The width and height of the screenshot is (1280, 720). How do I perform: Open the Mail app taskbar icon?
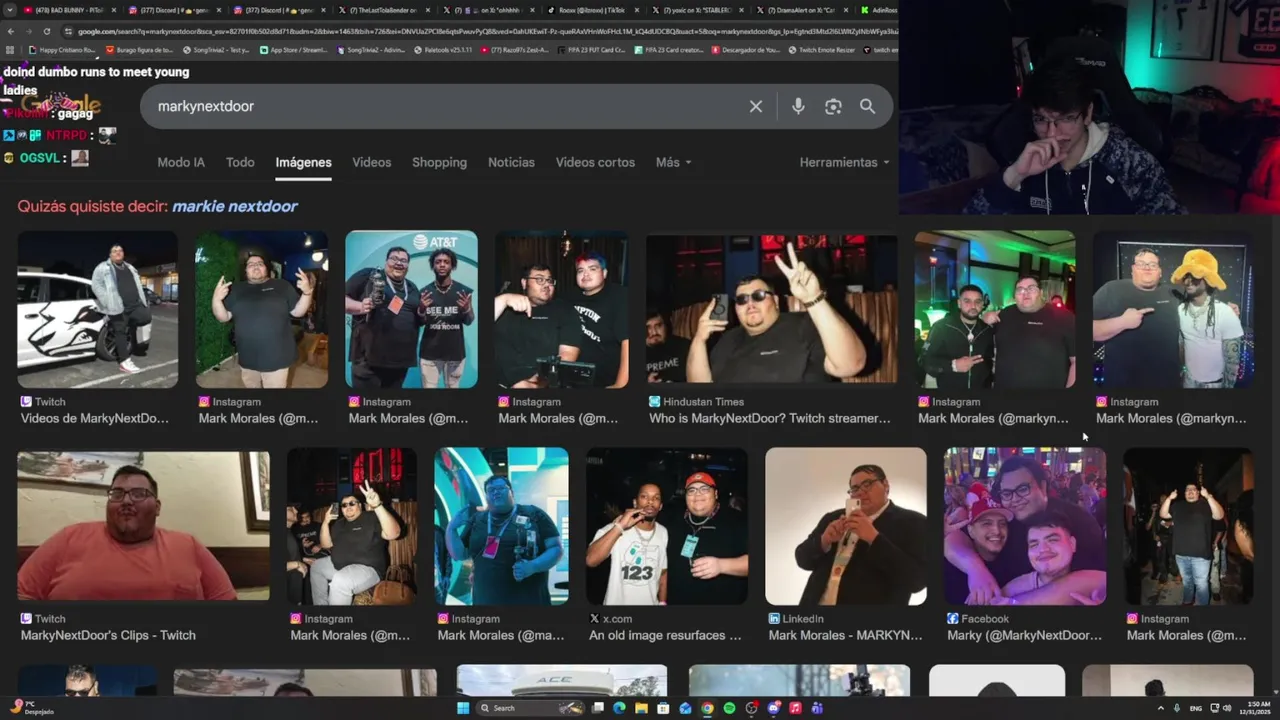[686, 708]
